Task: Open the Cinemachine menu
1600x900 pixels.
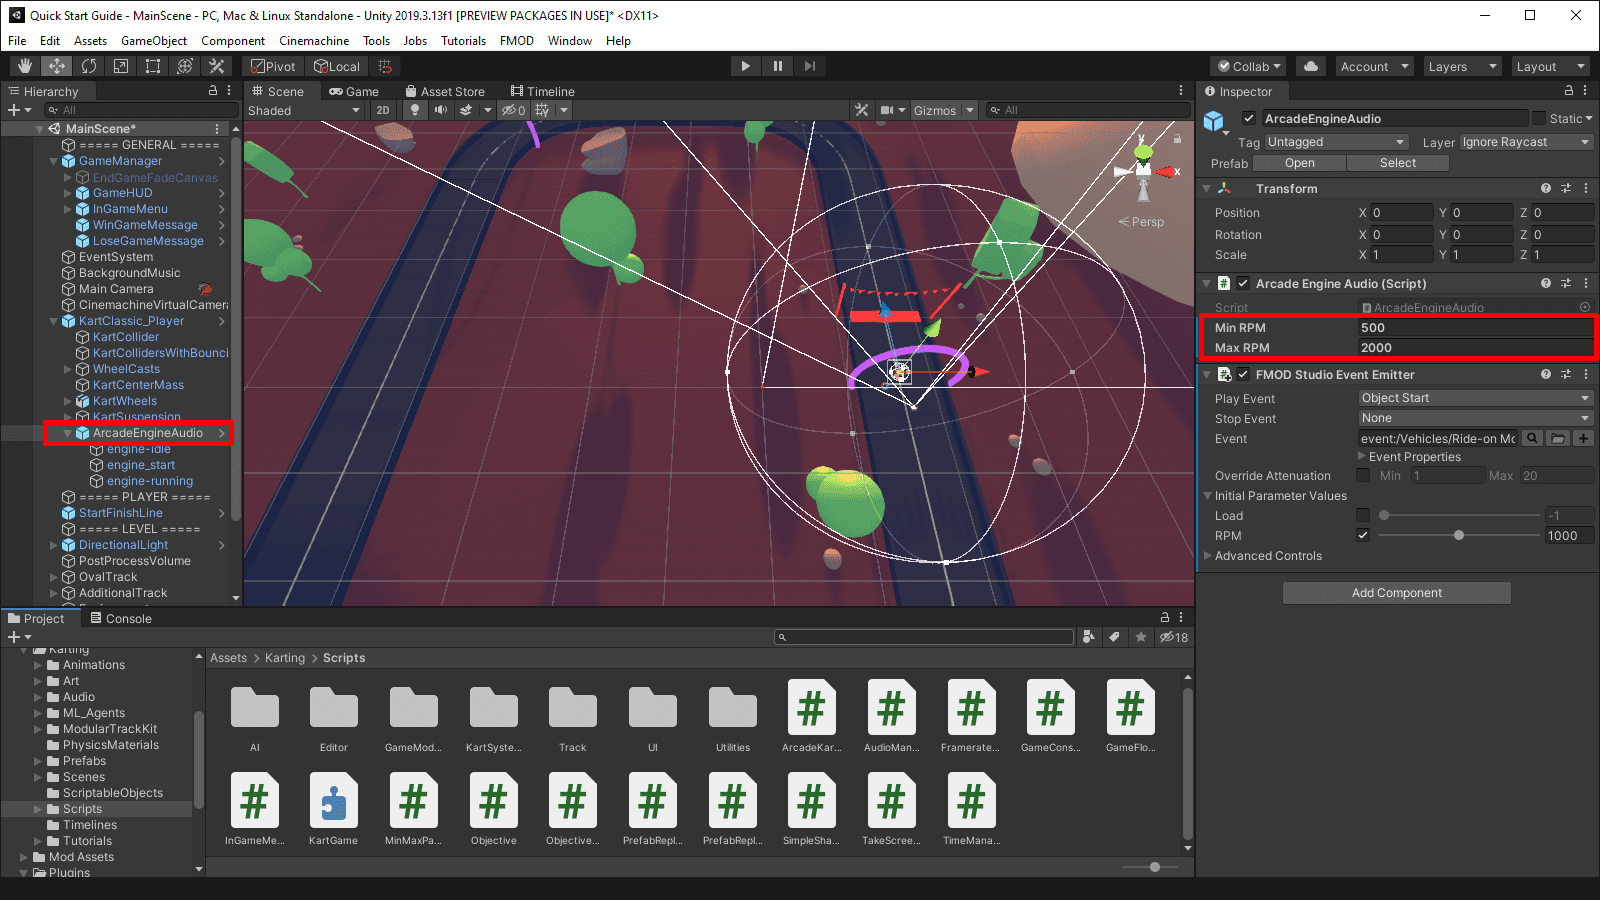Action: pos(314,41)
